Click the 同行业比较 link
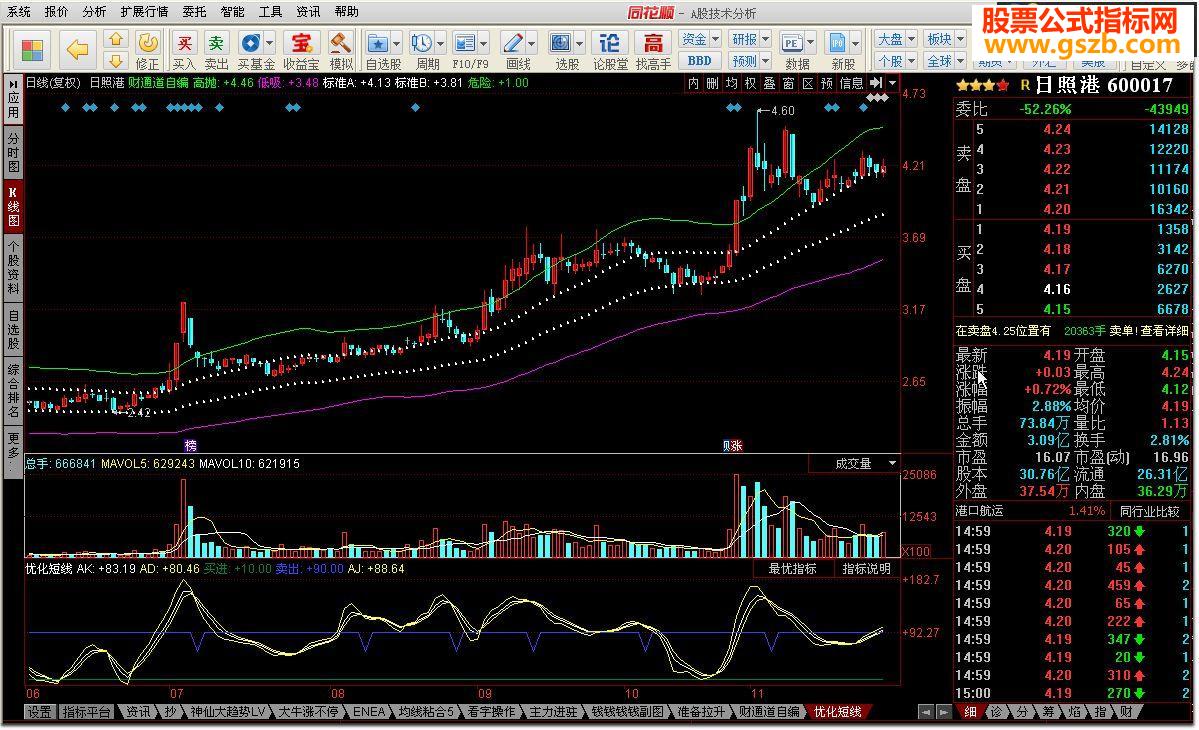Viewport: 1199px width, 730px height. tap(1149, 511)
